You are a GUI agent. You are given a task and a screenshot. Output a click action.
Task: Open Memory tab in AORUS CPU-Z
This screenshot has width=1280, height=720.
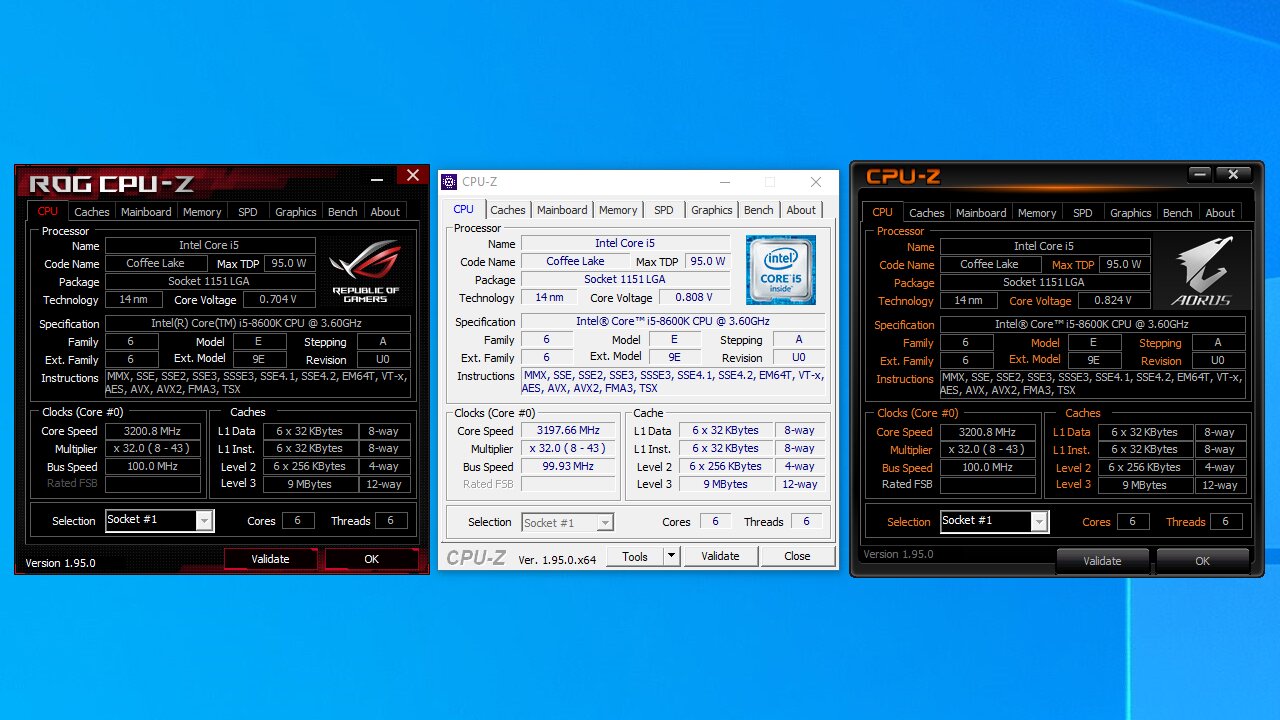coord(1037,213)
